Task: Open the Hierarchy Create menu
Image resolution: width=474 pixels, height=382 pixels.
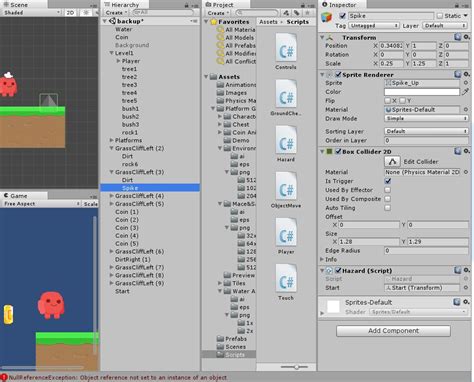Action: [x=116, y=13]
